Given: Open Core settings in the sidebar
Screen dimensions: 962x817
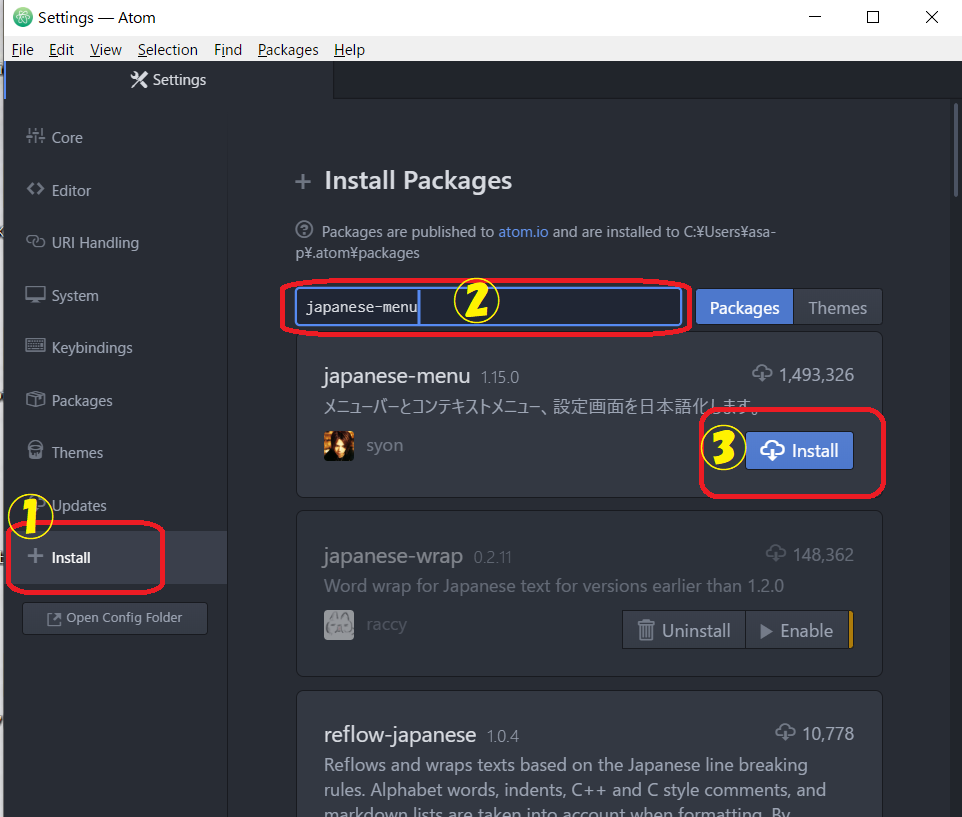Looking at the screenshot, I should [x=66, y=138].
